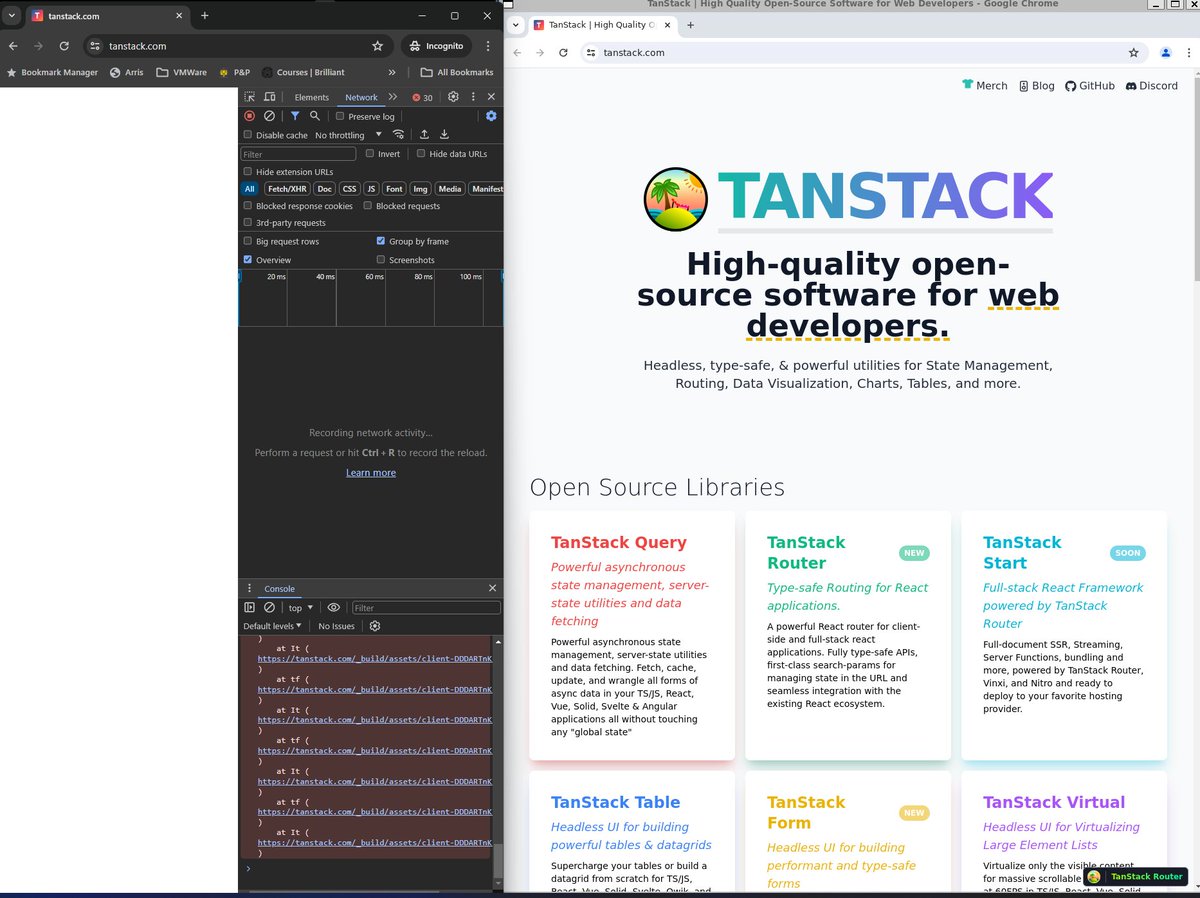This screenshot has height=898, width=1200.
Task: Switch to the Elements tab
Action: pyautogui.click(x=311, y=97)
